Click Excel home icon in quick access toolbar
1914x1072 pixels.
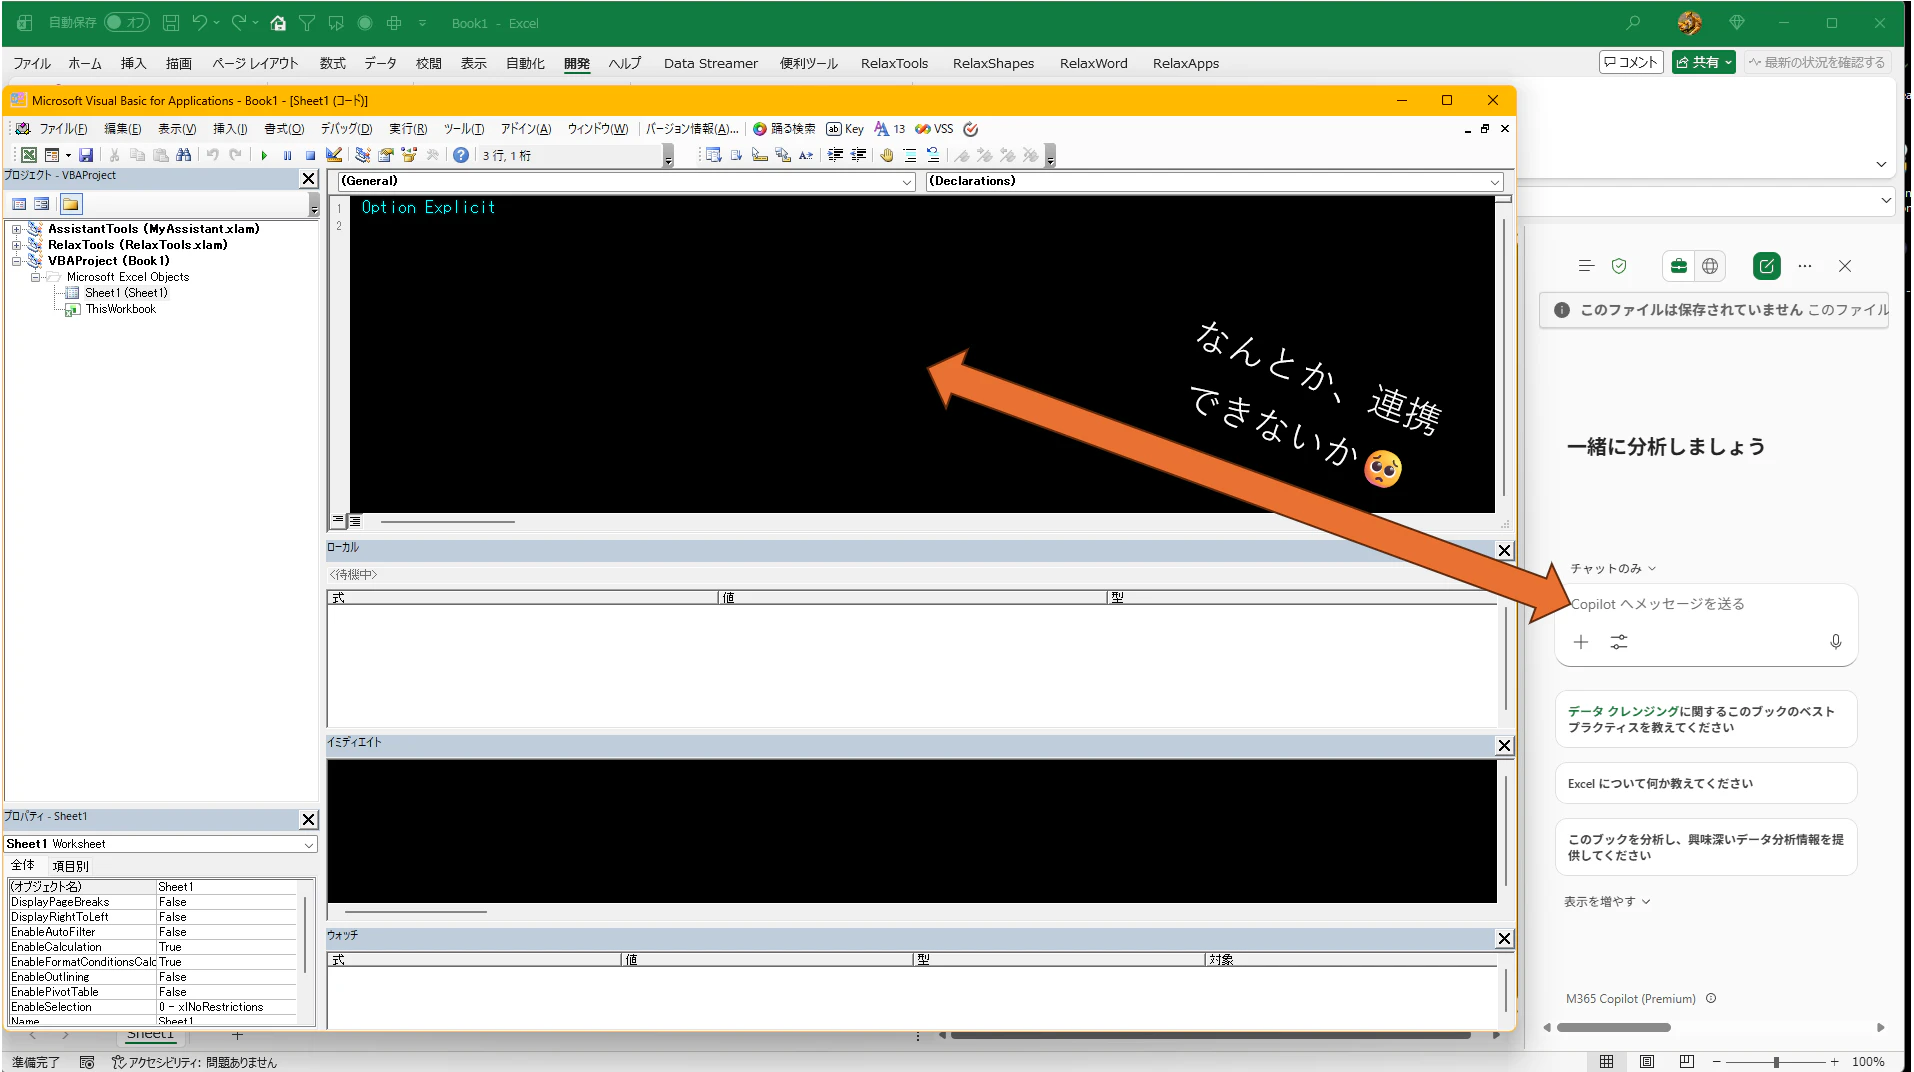click(278, 22)
